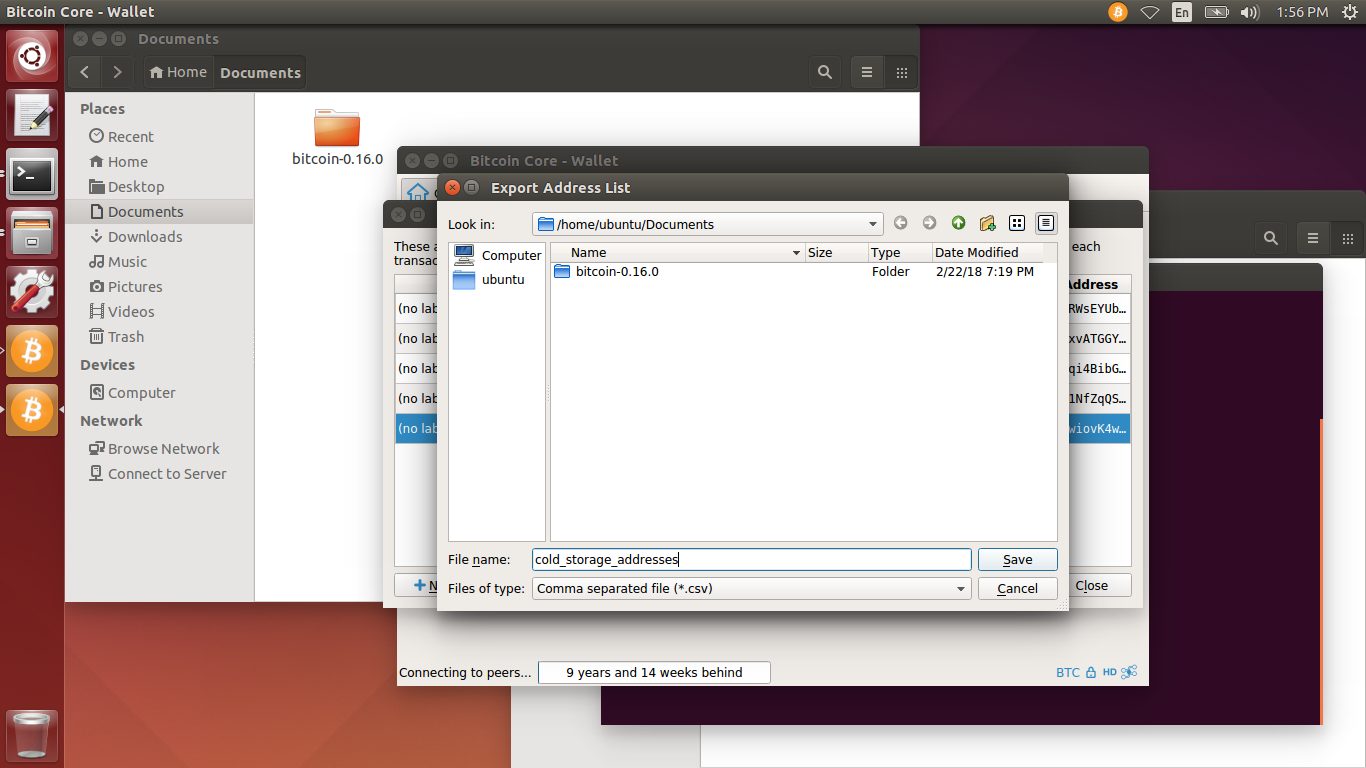1366x768 pixels.
Task: Click Documents breadcrumb in file manager
Action: pos(260,72)
